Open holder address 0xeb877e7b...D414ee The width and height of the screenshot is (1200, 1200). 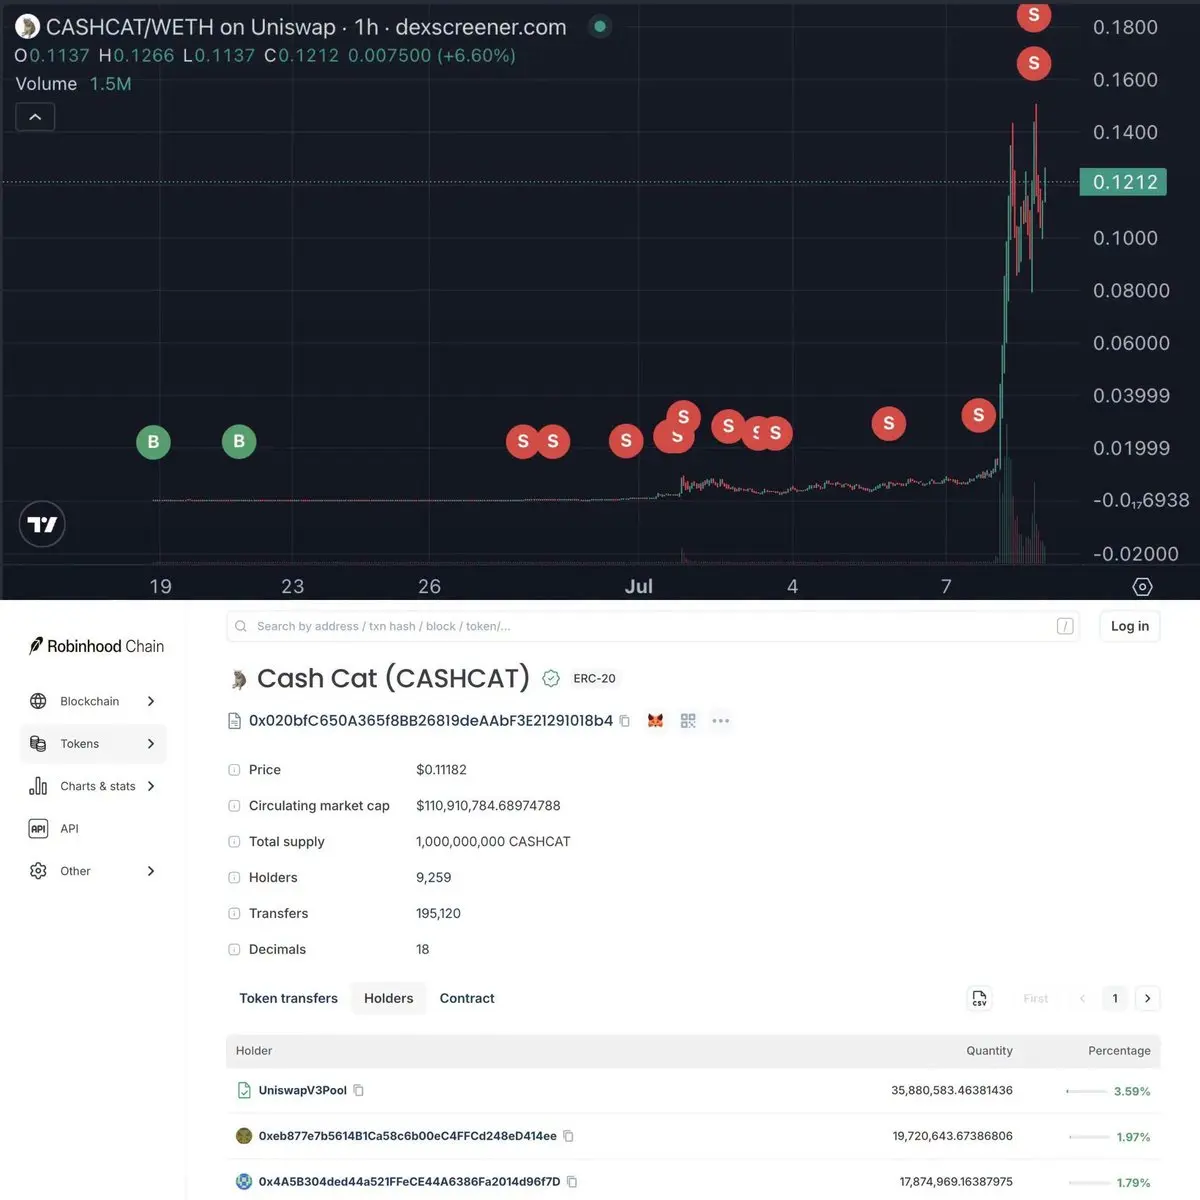[x=407, y=1136]
